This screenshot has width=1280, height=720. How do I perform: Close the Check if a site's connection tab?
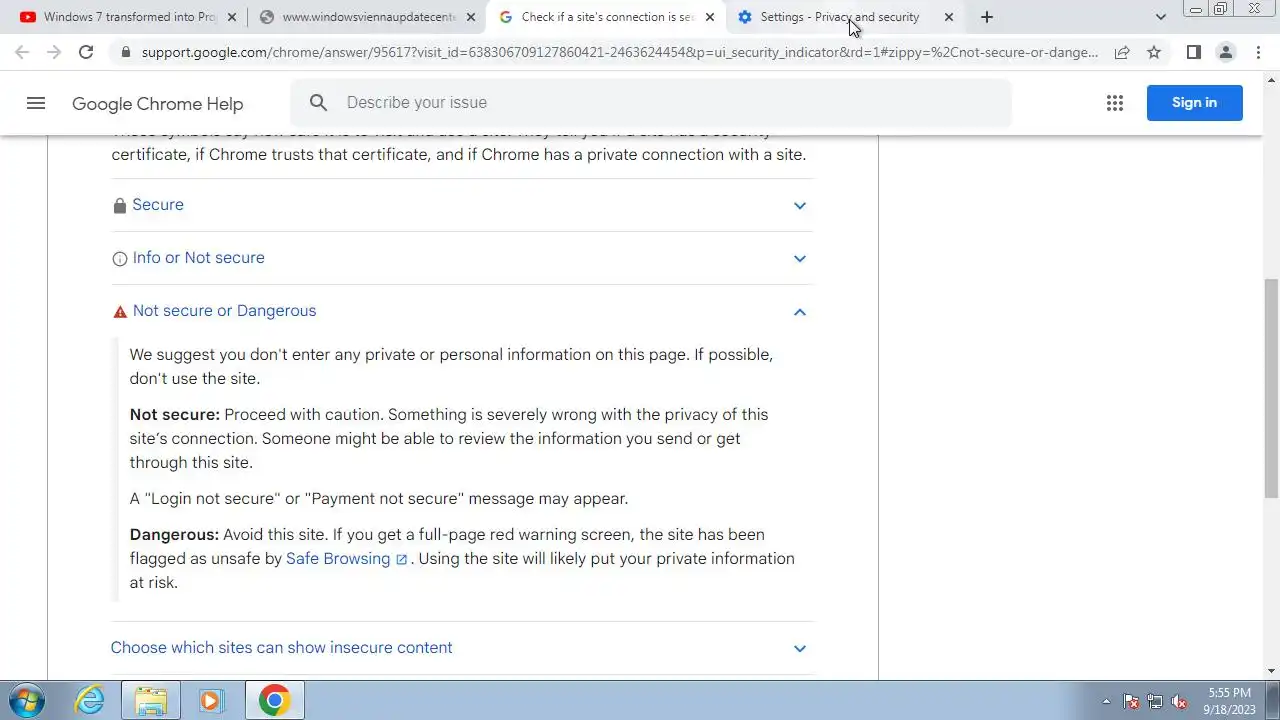coord(710,17)
